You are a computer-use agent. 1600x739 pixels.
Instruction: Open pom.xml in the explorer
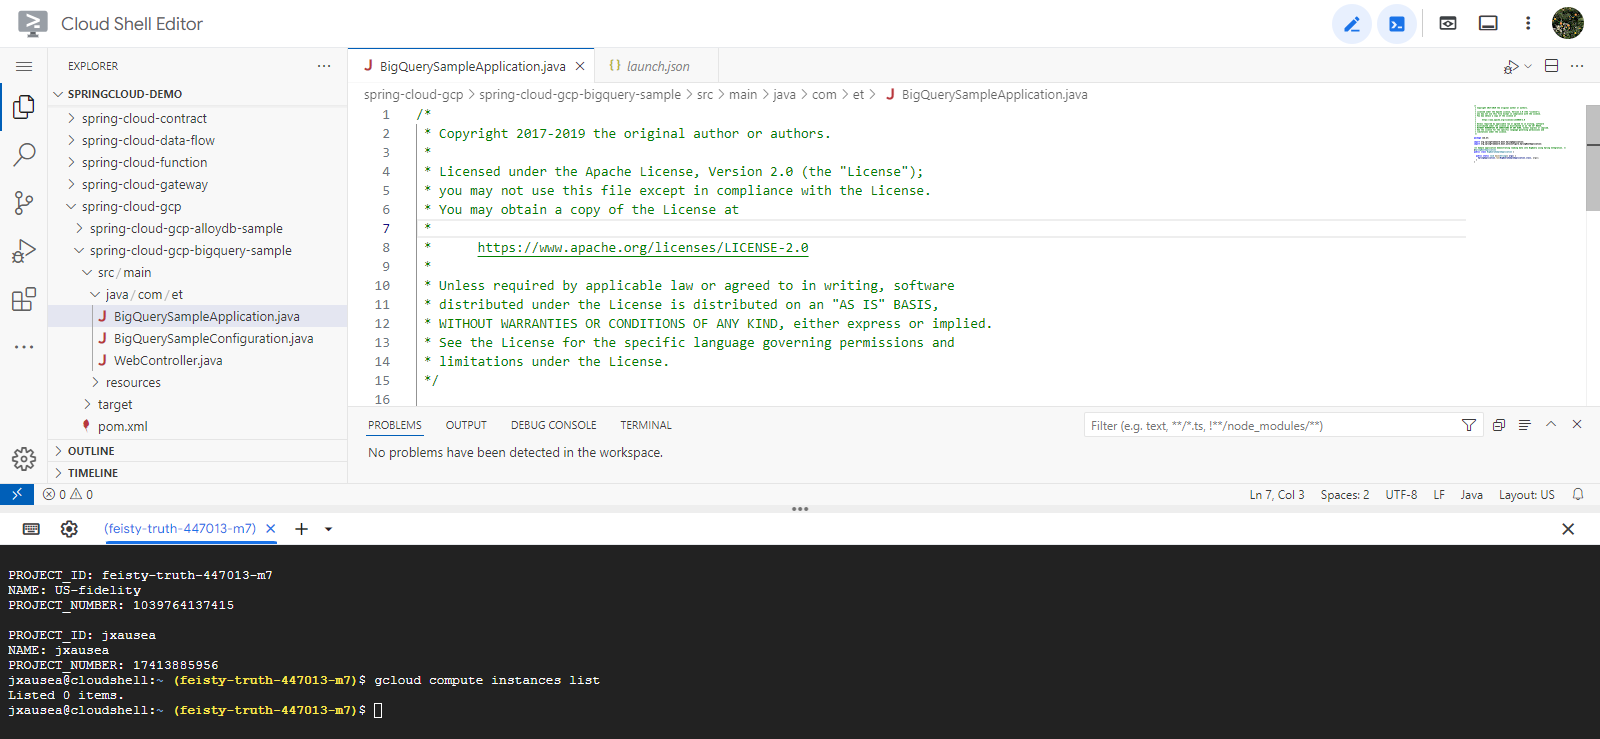(x=197, y=426)
